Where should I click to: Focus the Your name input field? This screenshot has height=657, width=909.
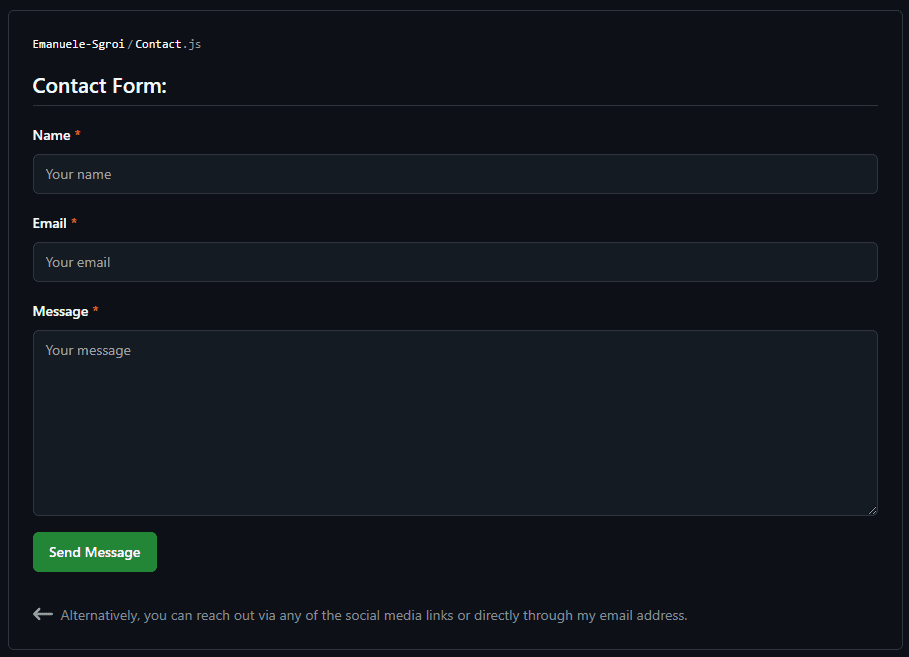pos(455,174)
